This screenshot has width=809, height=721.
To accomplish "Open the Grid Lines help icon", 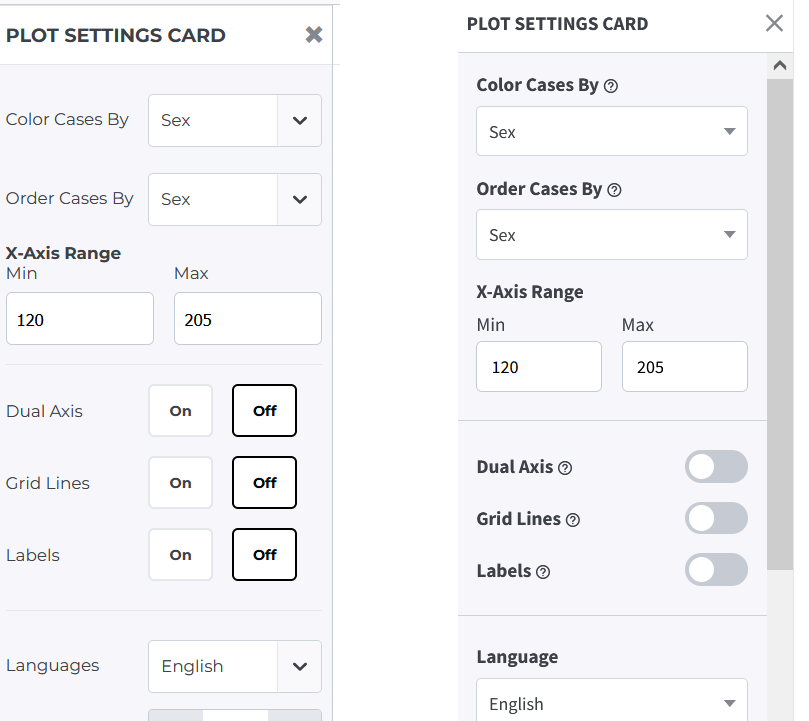I will click(573, 520).
